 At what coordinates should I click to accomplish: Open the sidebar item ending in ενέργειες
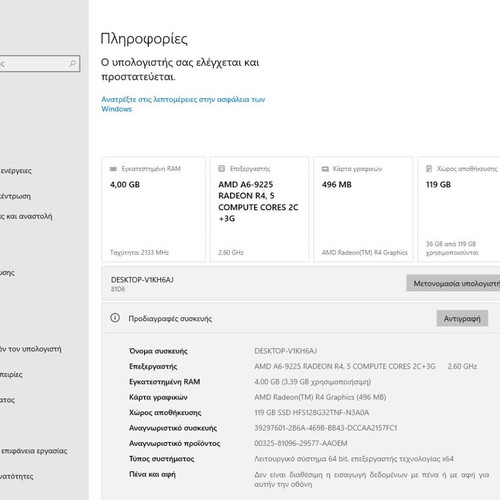tap(16, 171)
